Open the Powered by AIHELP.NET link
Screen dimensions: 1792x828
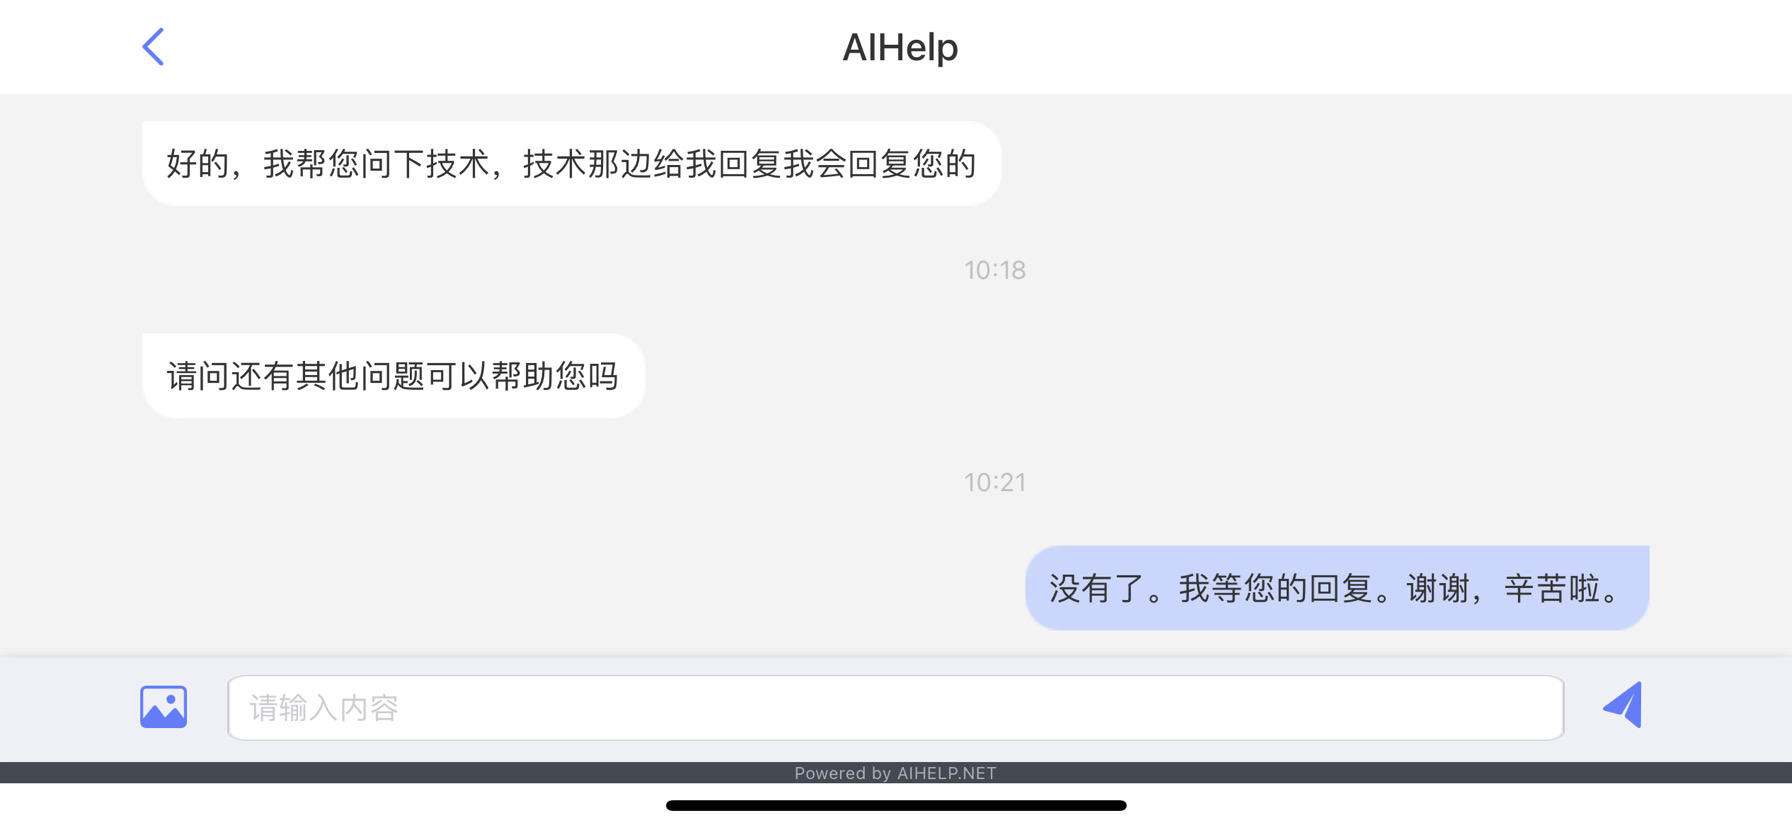coord(895,773)
